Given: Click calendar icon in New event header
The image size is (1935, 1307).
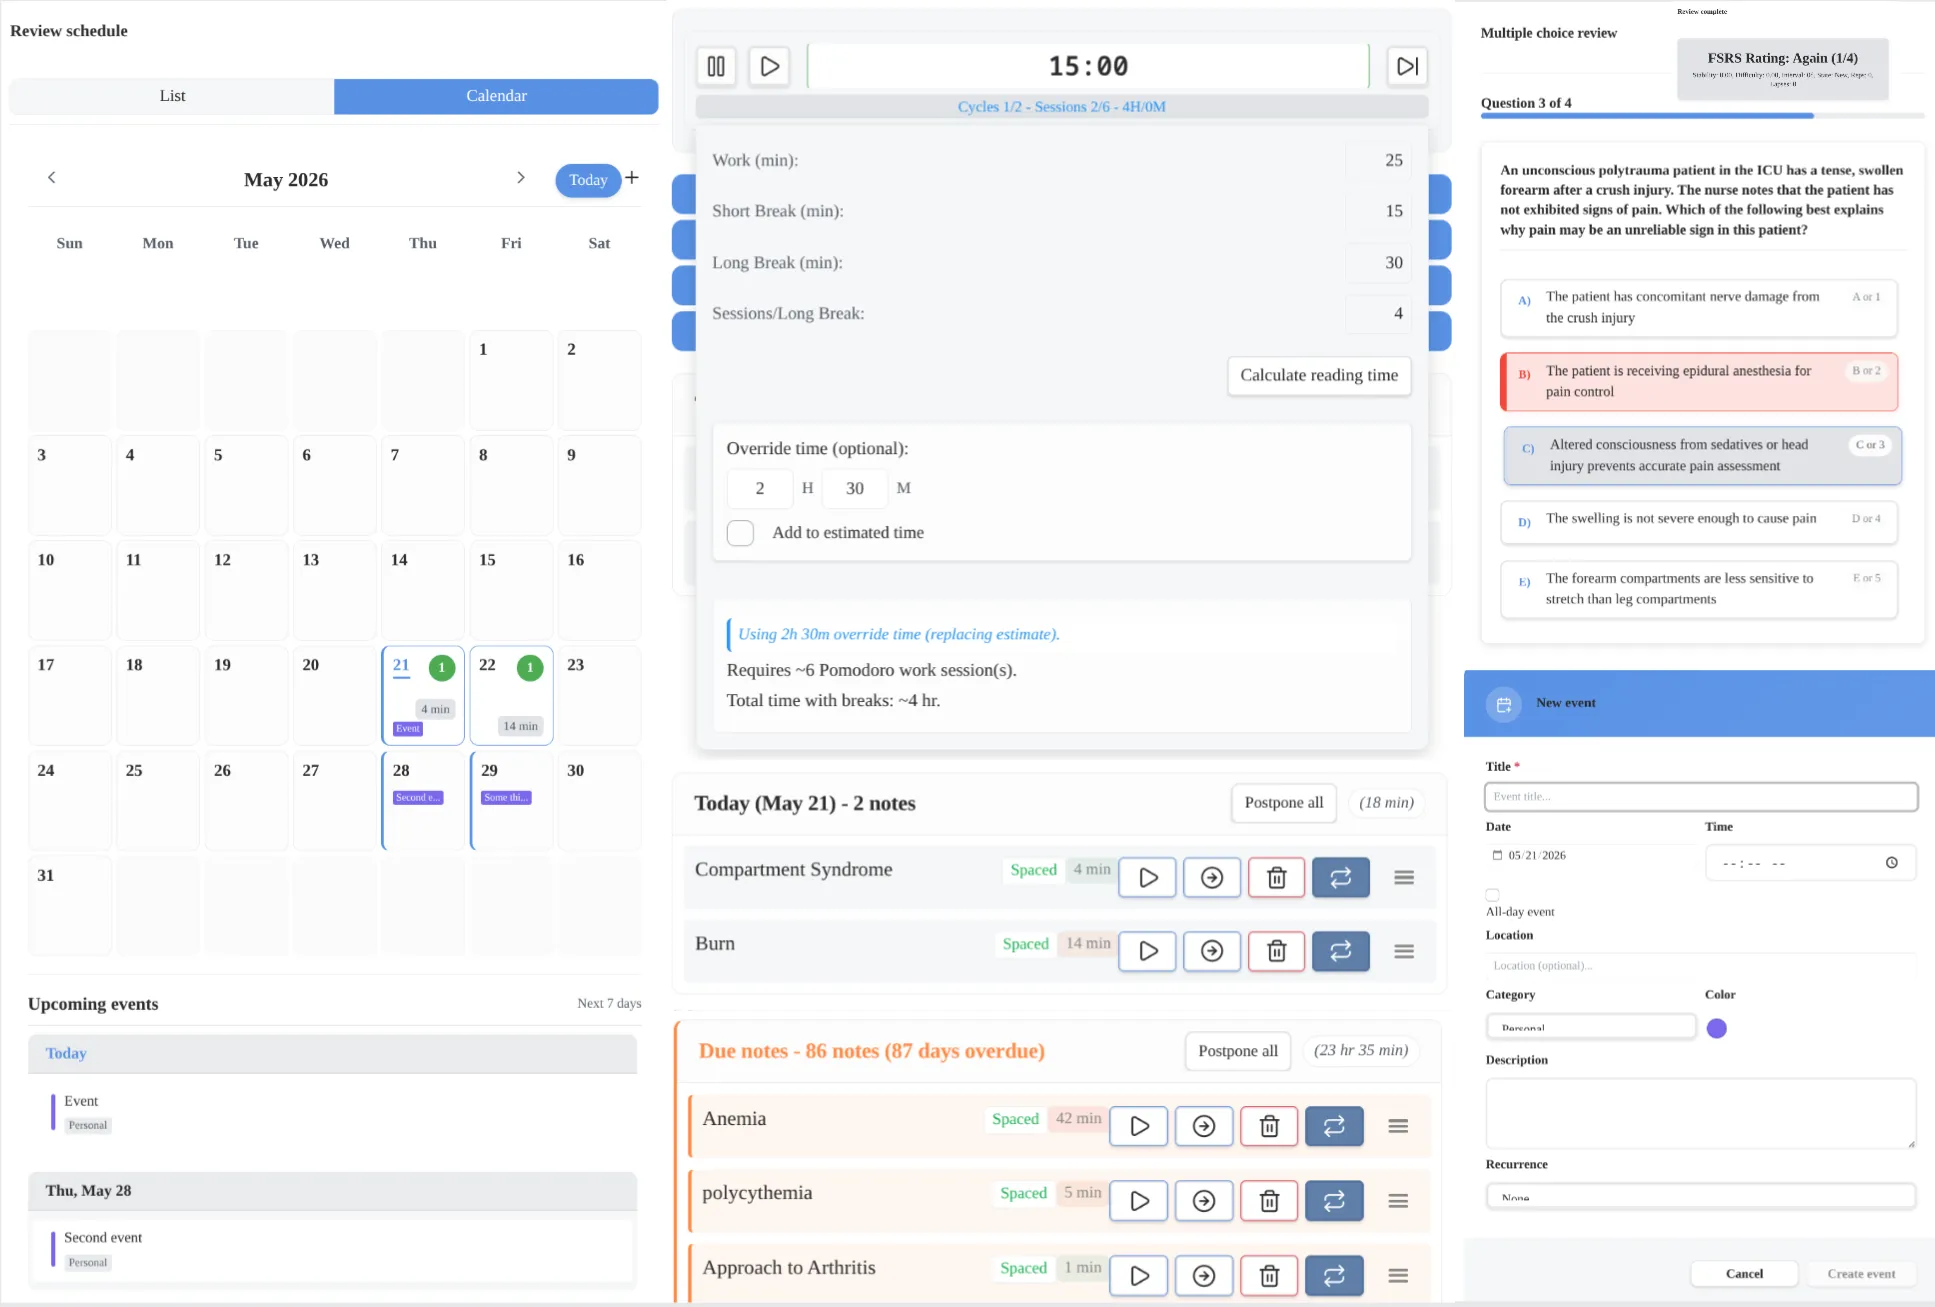Looking at the screenshot, I should (x=1503, y=704).
